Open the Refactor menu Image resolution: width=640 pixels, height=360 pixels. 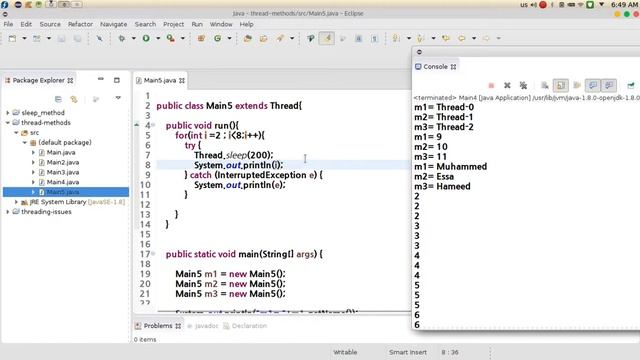tap(80, 24)
